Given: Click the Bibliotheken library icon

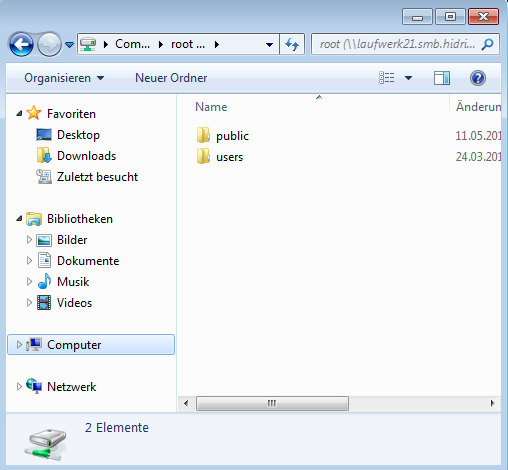Looking at the screenshot, I should (x=34, y=219).
